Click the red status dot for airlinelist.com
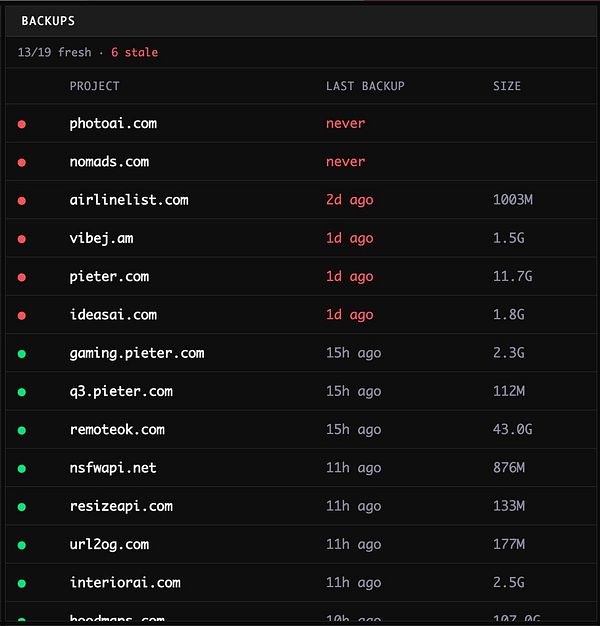The width and height of the screenshot is (600, 626). [x=22, y=201]
